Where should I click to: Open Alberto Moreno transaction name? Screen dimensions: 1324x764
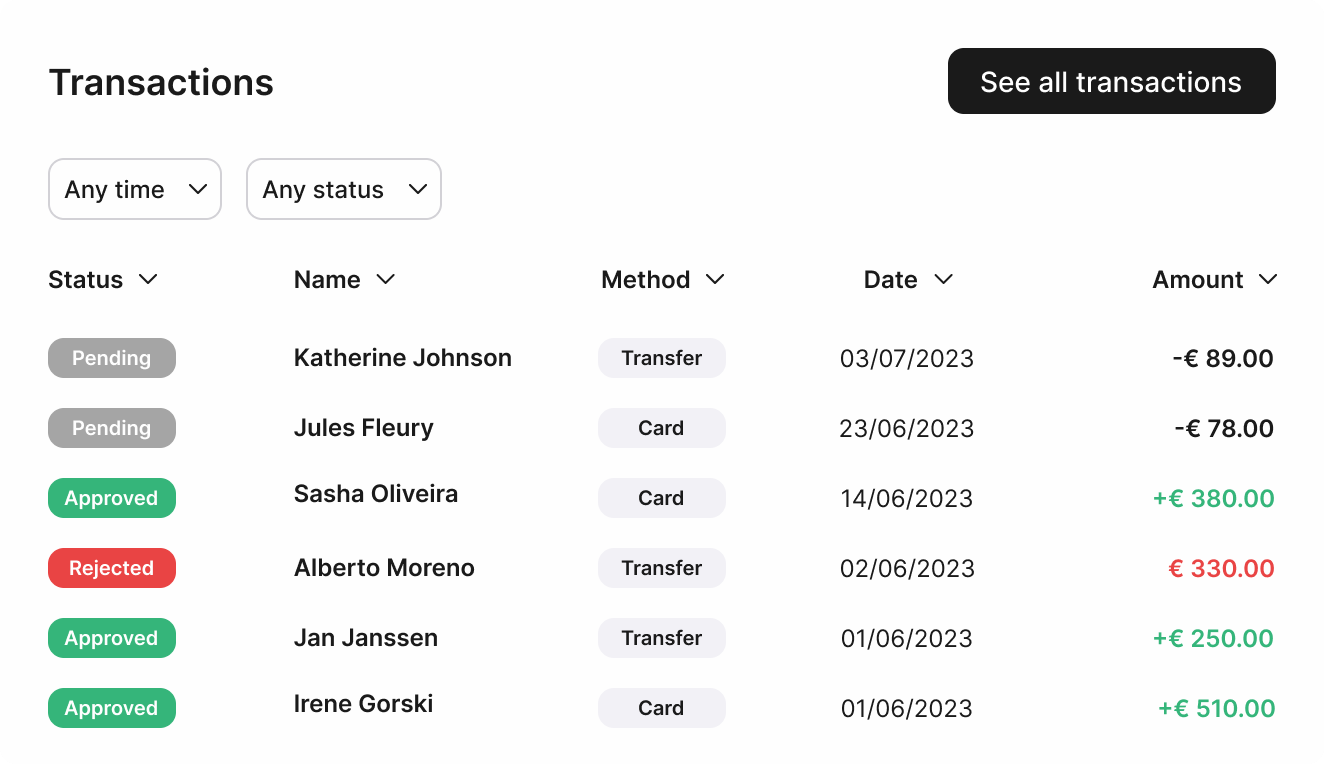pyautogui.click(x=384, y=568)
